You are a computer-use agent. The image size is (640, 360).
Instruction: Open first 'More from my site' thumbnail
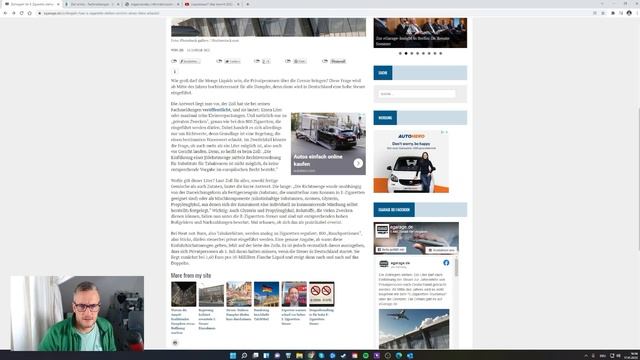[184, 294]
